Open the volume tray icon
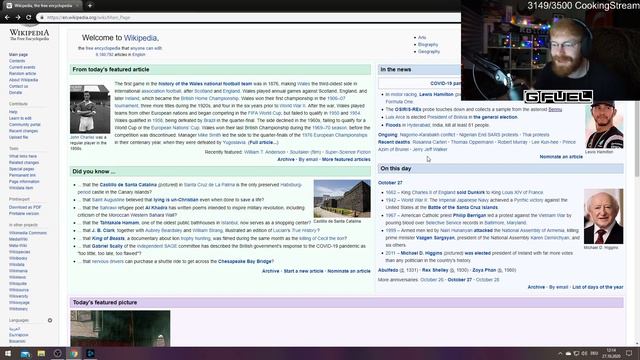Viewport: 640px width, 360px height. (x=584, y=353)
